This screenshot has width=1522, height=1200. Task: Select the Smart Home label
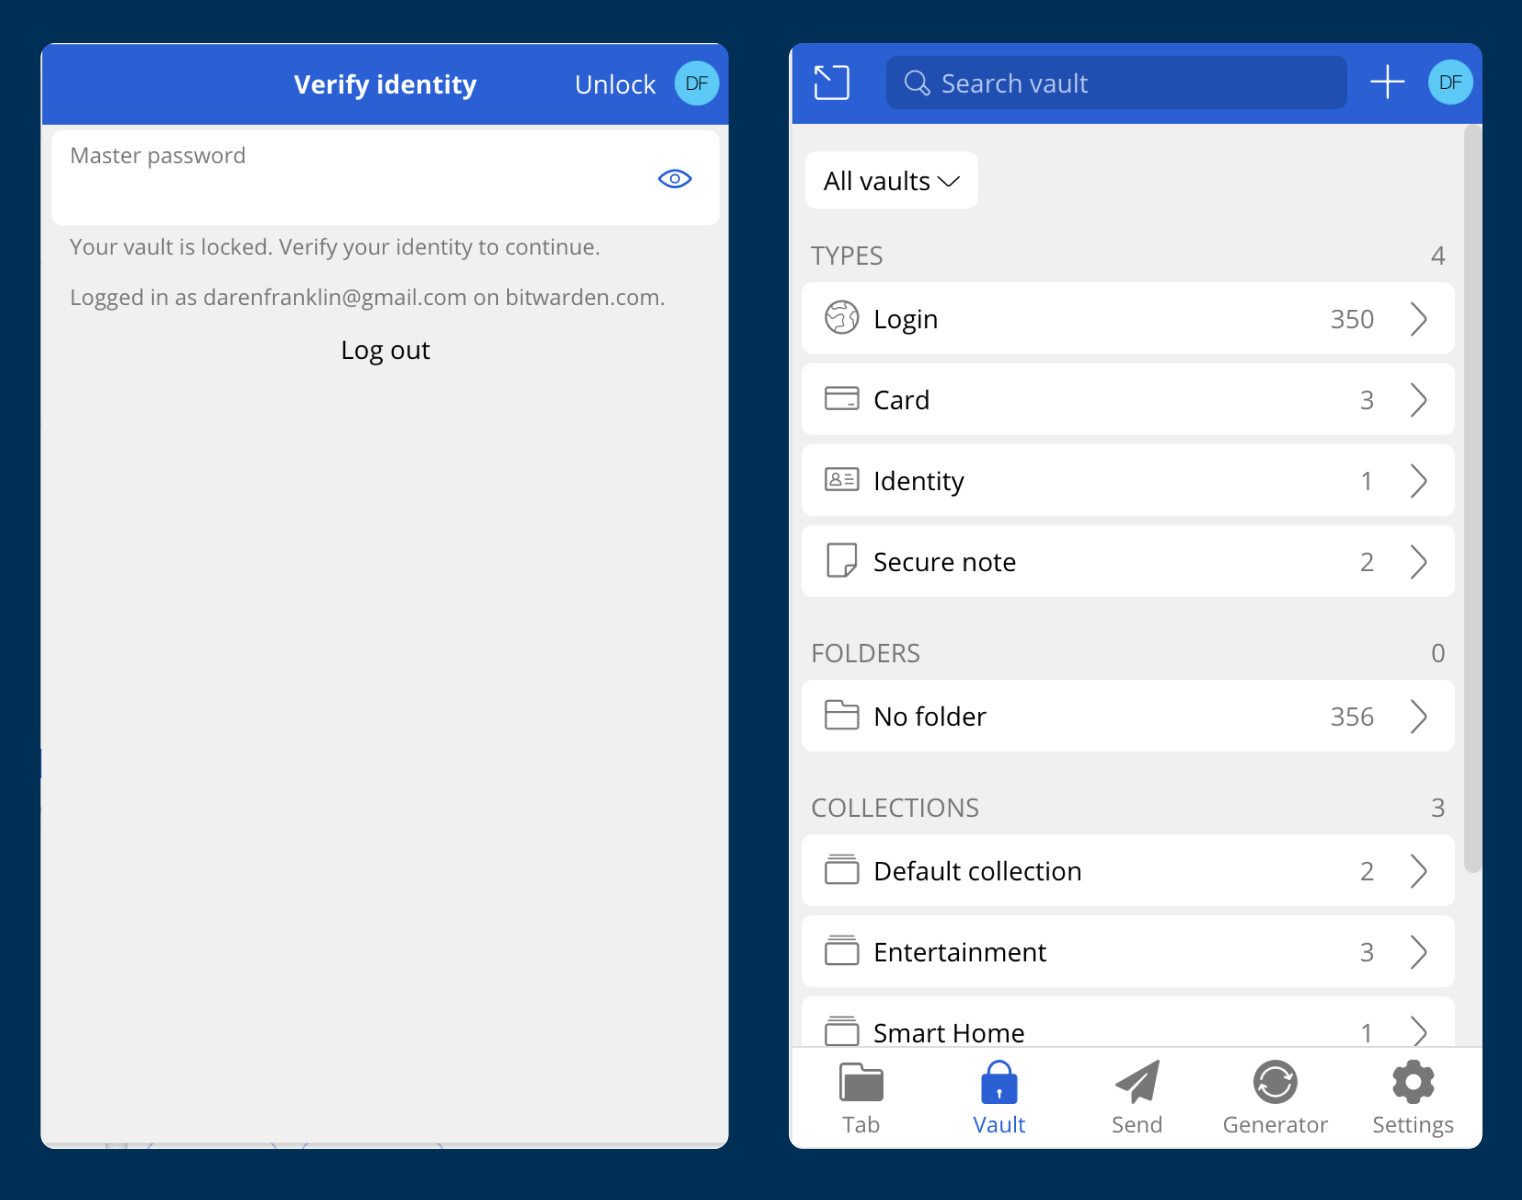coord(948,1032)
